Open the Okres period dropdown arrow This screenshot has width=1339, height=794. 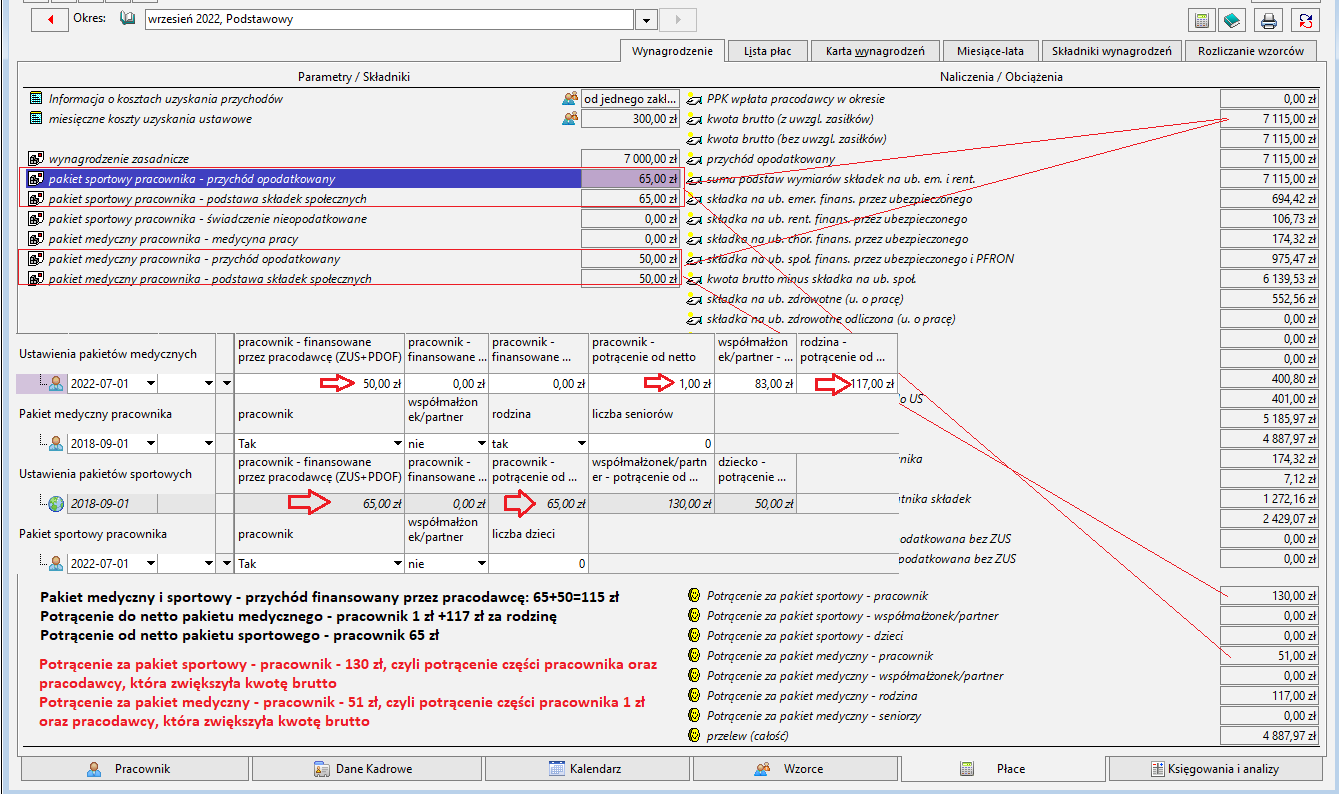[646, 20]
